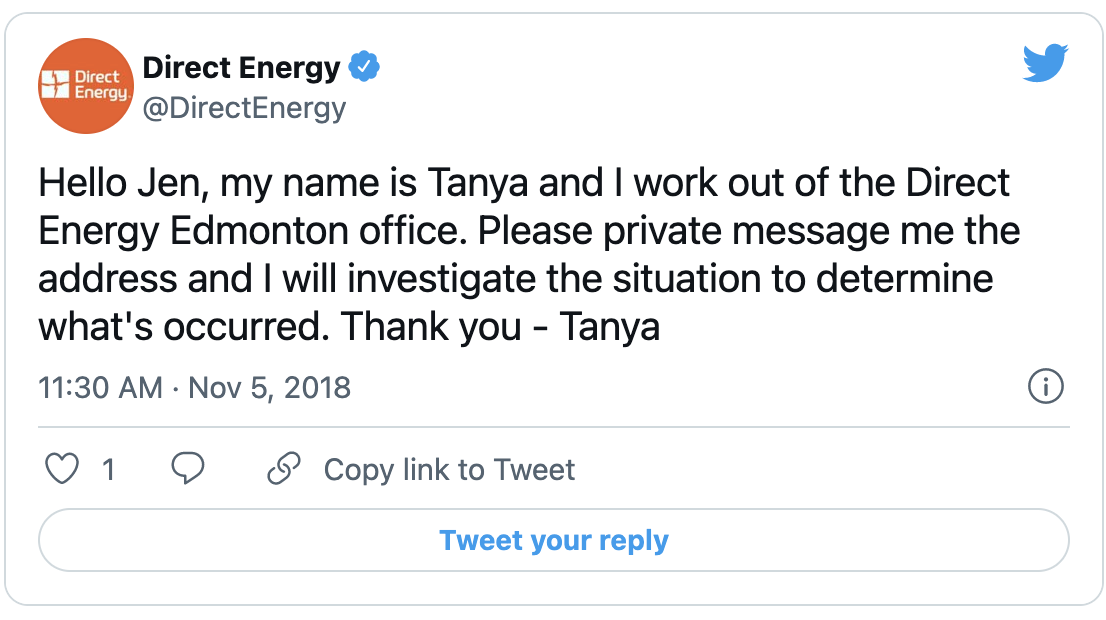The width and height of the screenshot is (1106, 620).
Task: Reply via the speech bubble icon
Action: point(188,468)
